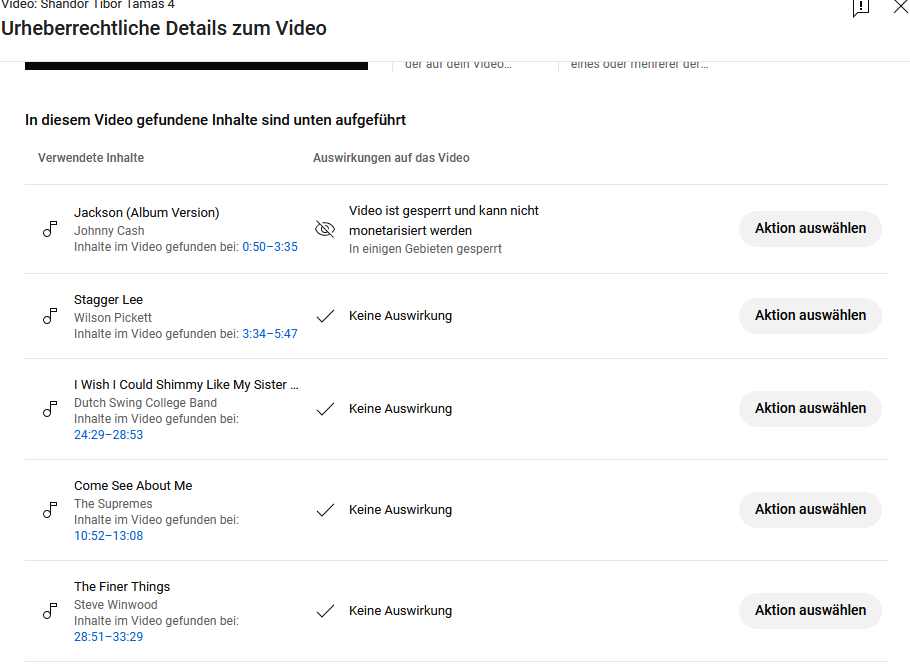This screenshot has height=672, width=910.
Task: Jump to timestamp 28:51–33:29
Action: pyautogui.click(x=109, y=637)
